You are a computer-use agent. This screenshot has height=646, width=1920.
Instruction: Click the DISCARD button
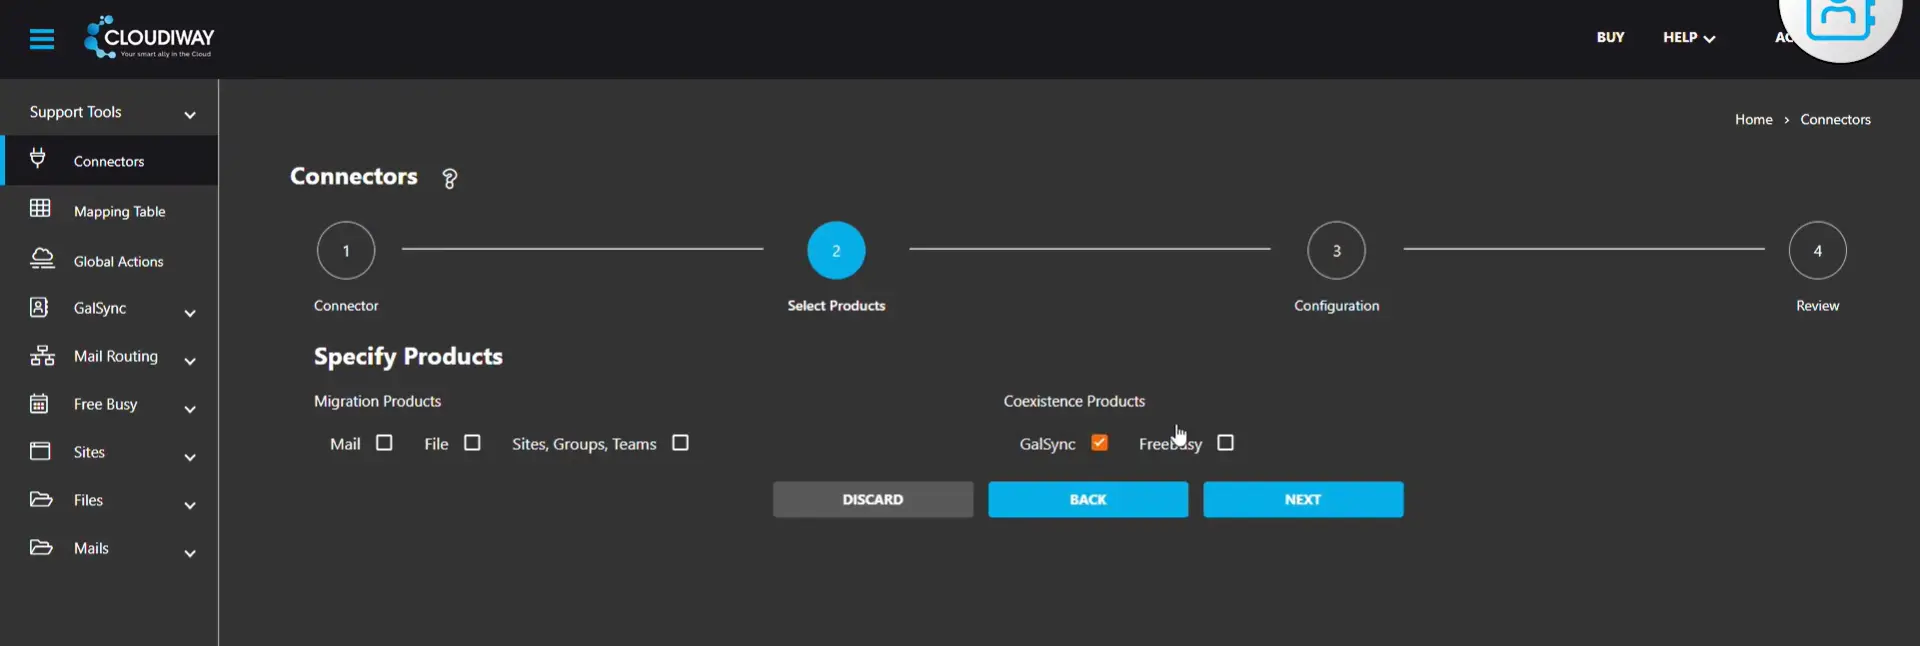coord(873,499)
